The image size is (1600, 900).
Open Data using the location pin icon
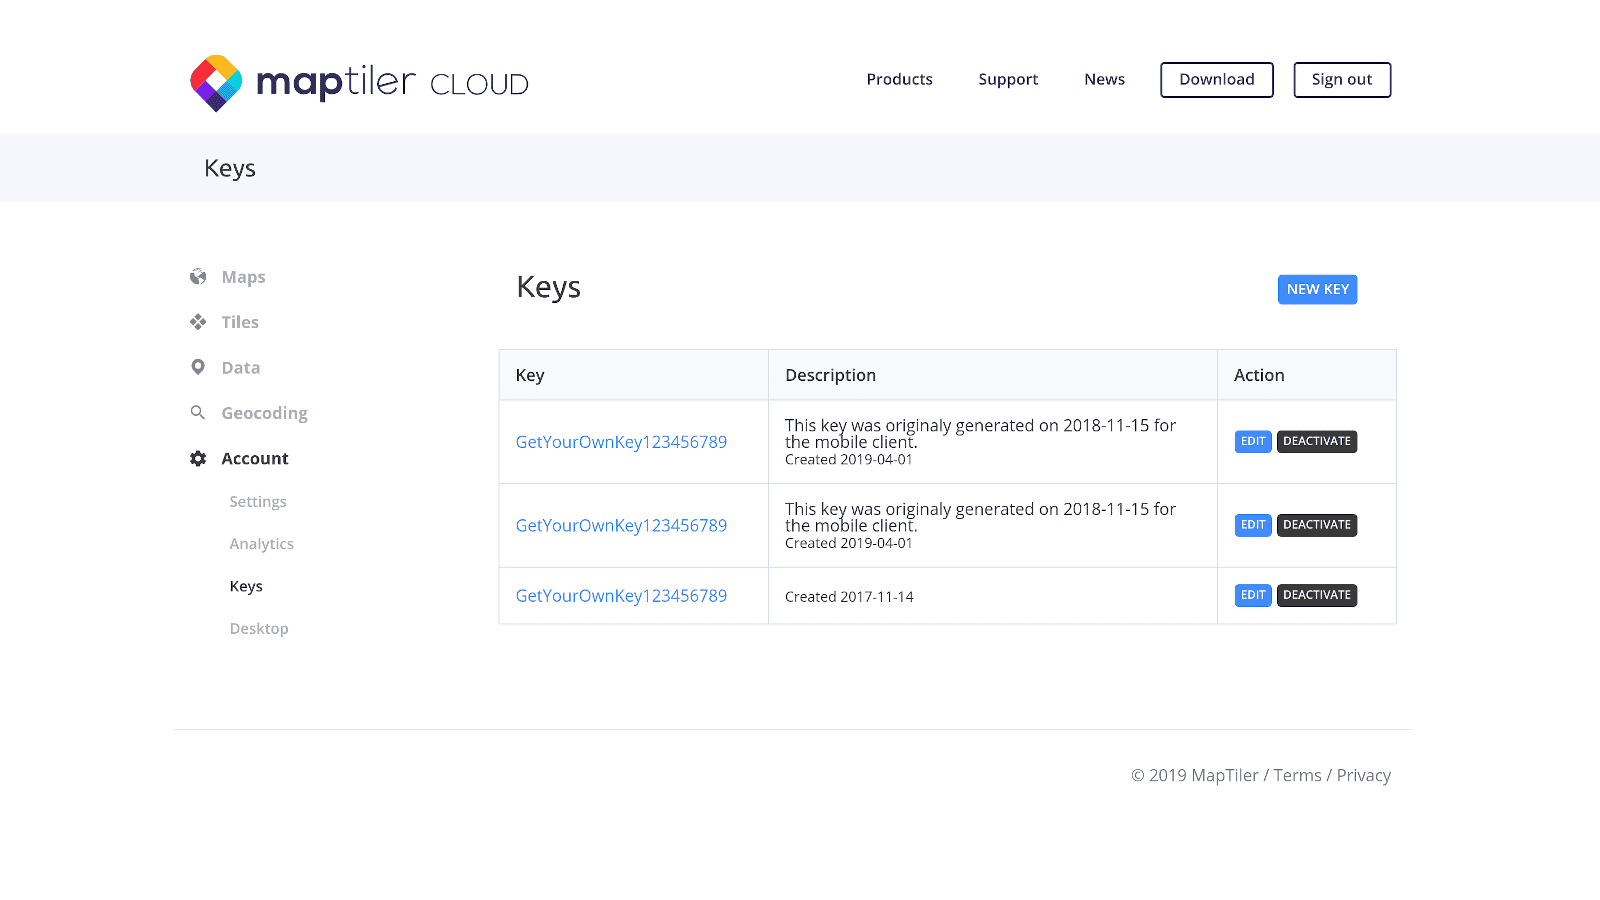coord(198,367)
